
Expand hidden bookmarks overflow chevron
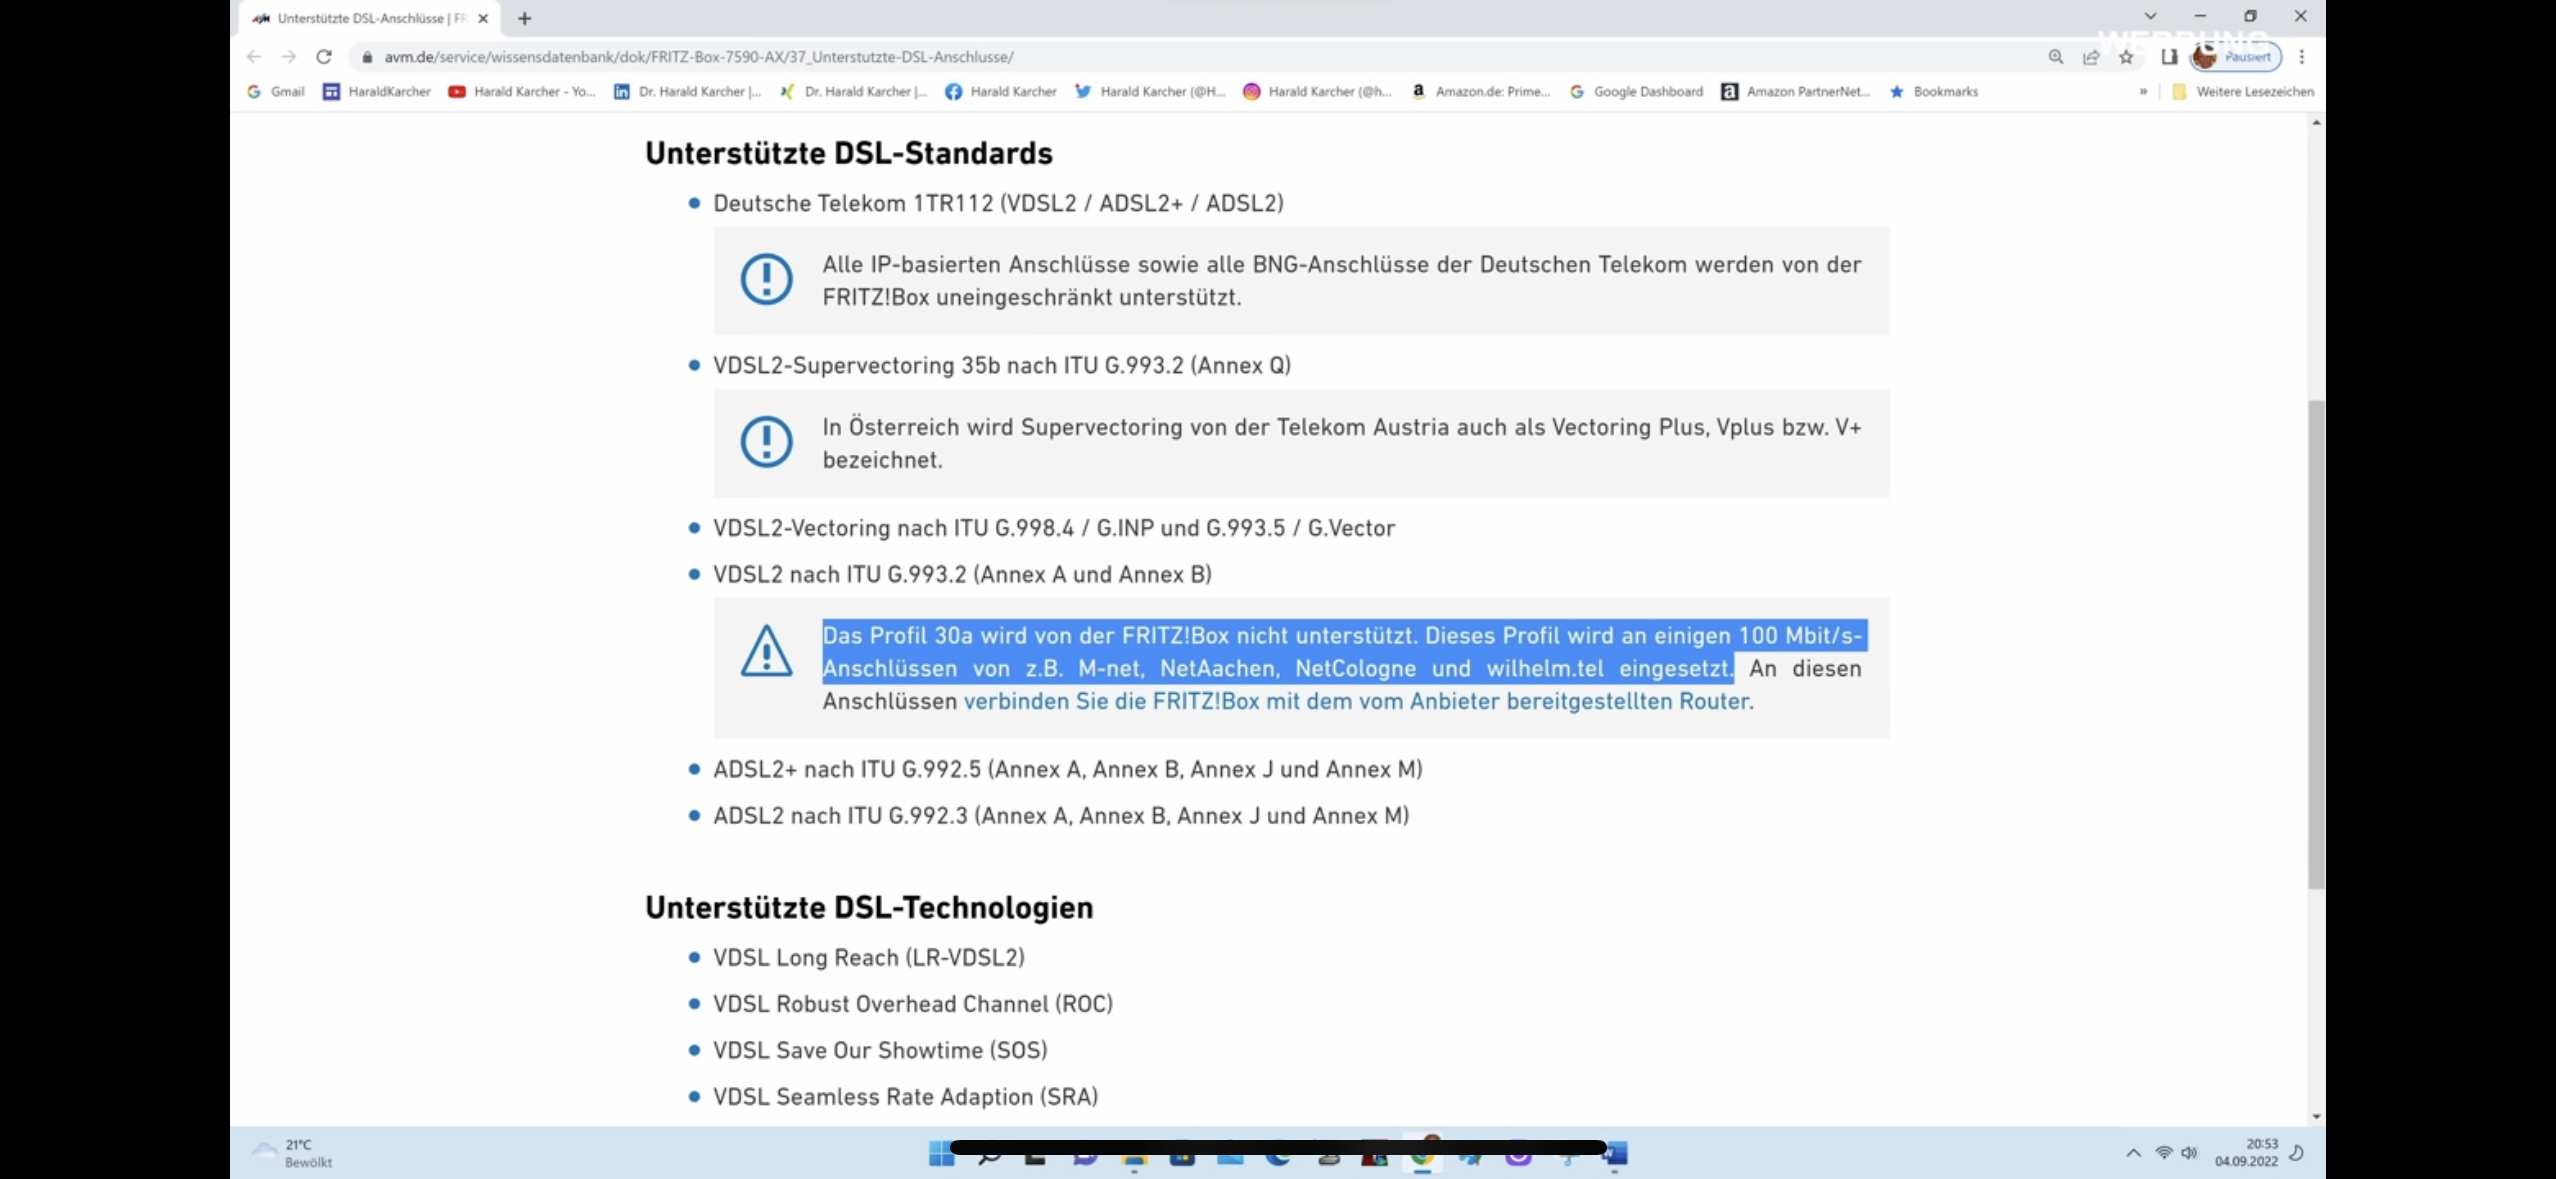(2143, 91)
